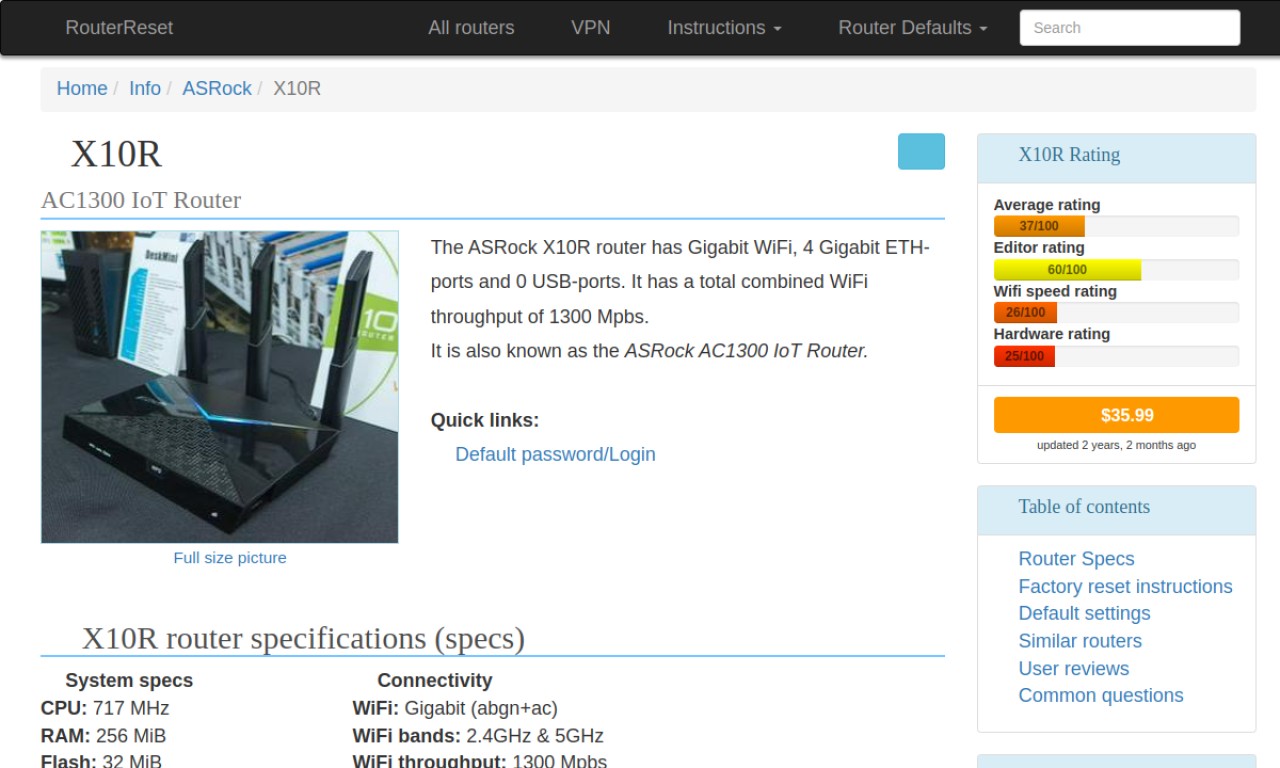Image resolution: width=1280 pixels, height=768 pixels.
Task: Click the 'Quick links:' label
Action: coord(485,420)
